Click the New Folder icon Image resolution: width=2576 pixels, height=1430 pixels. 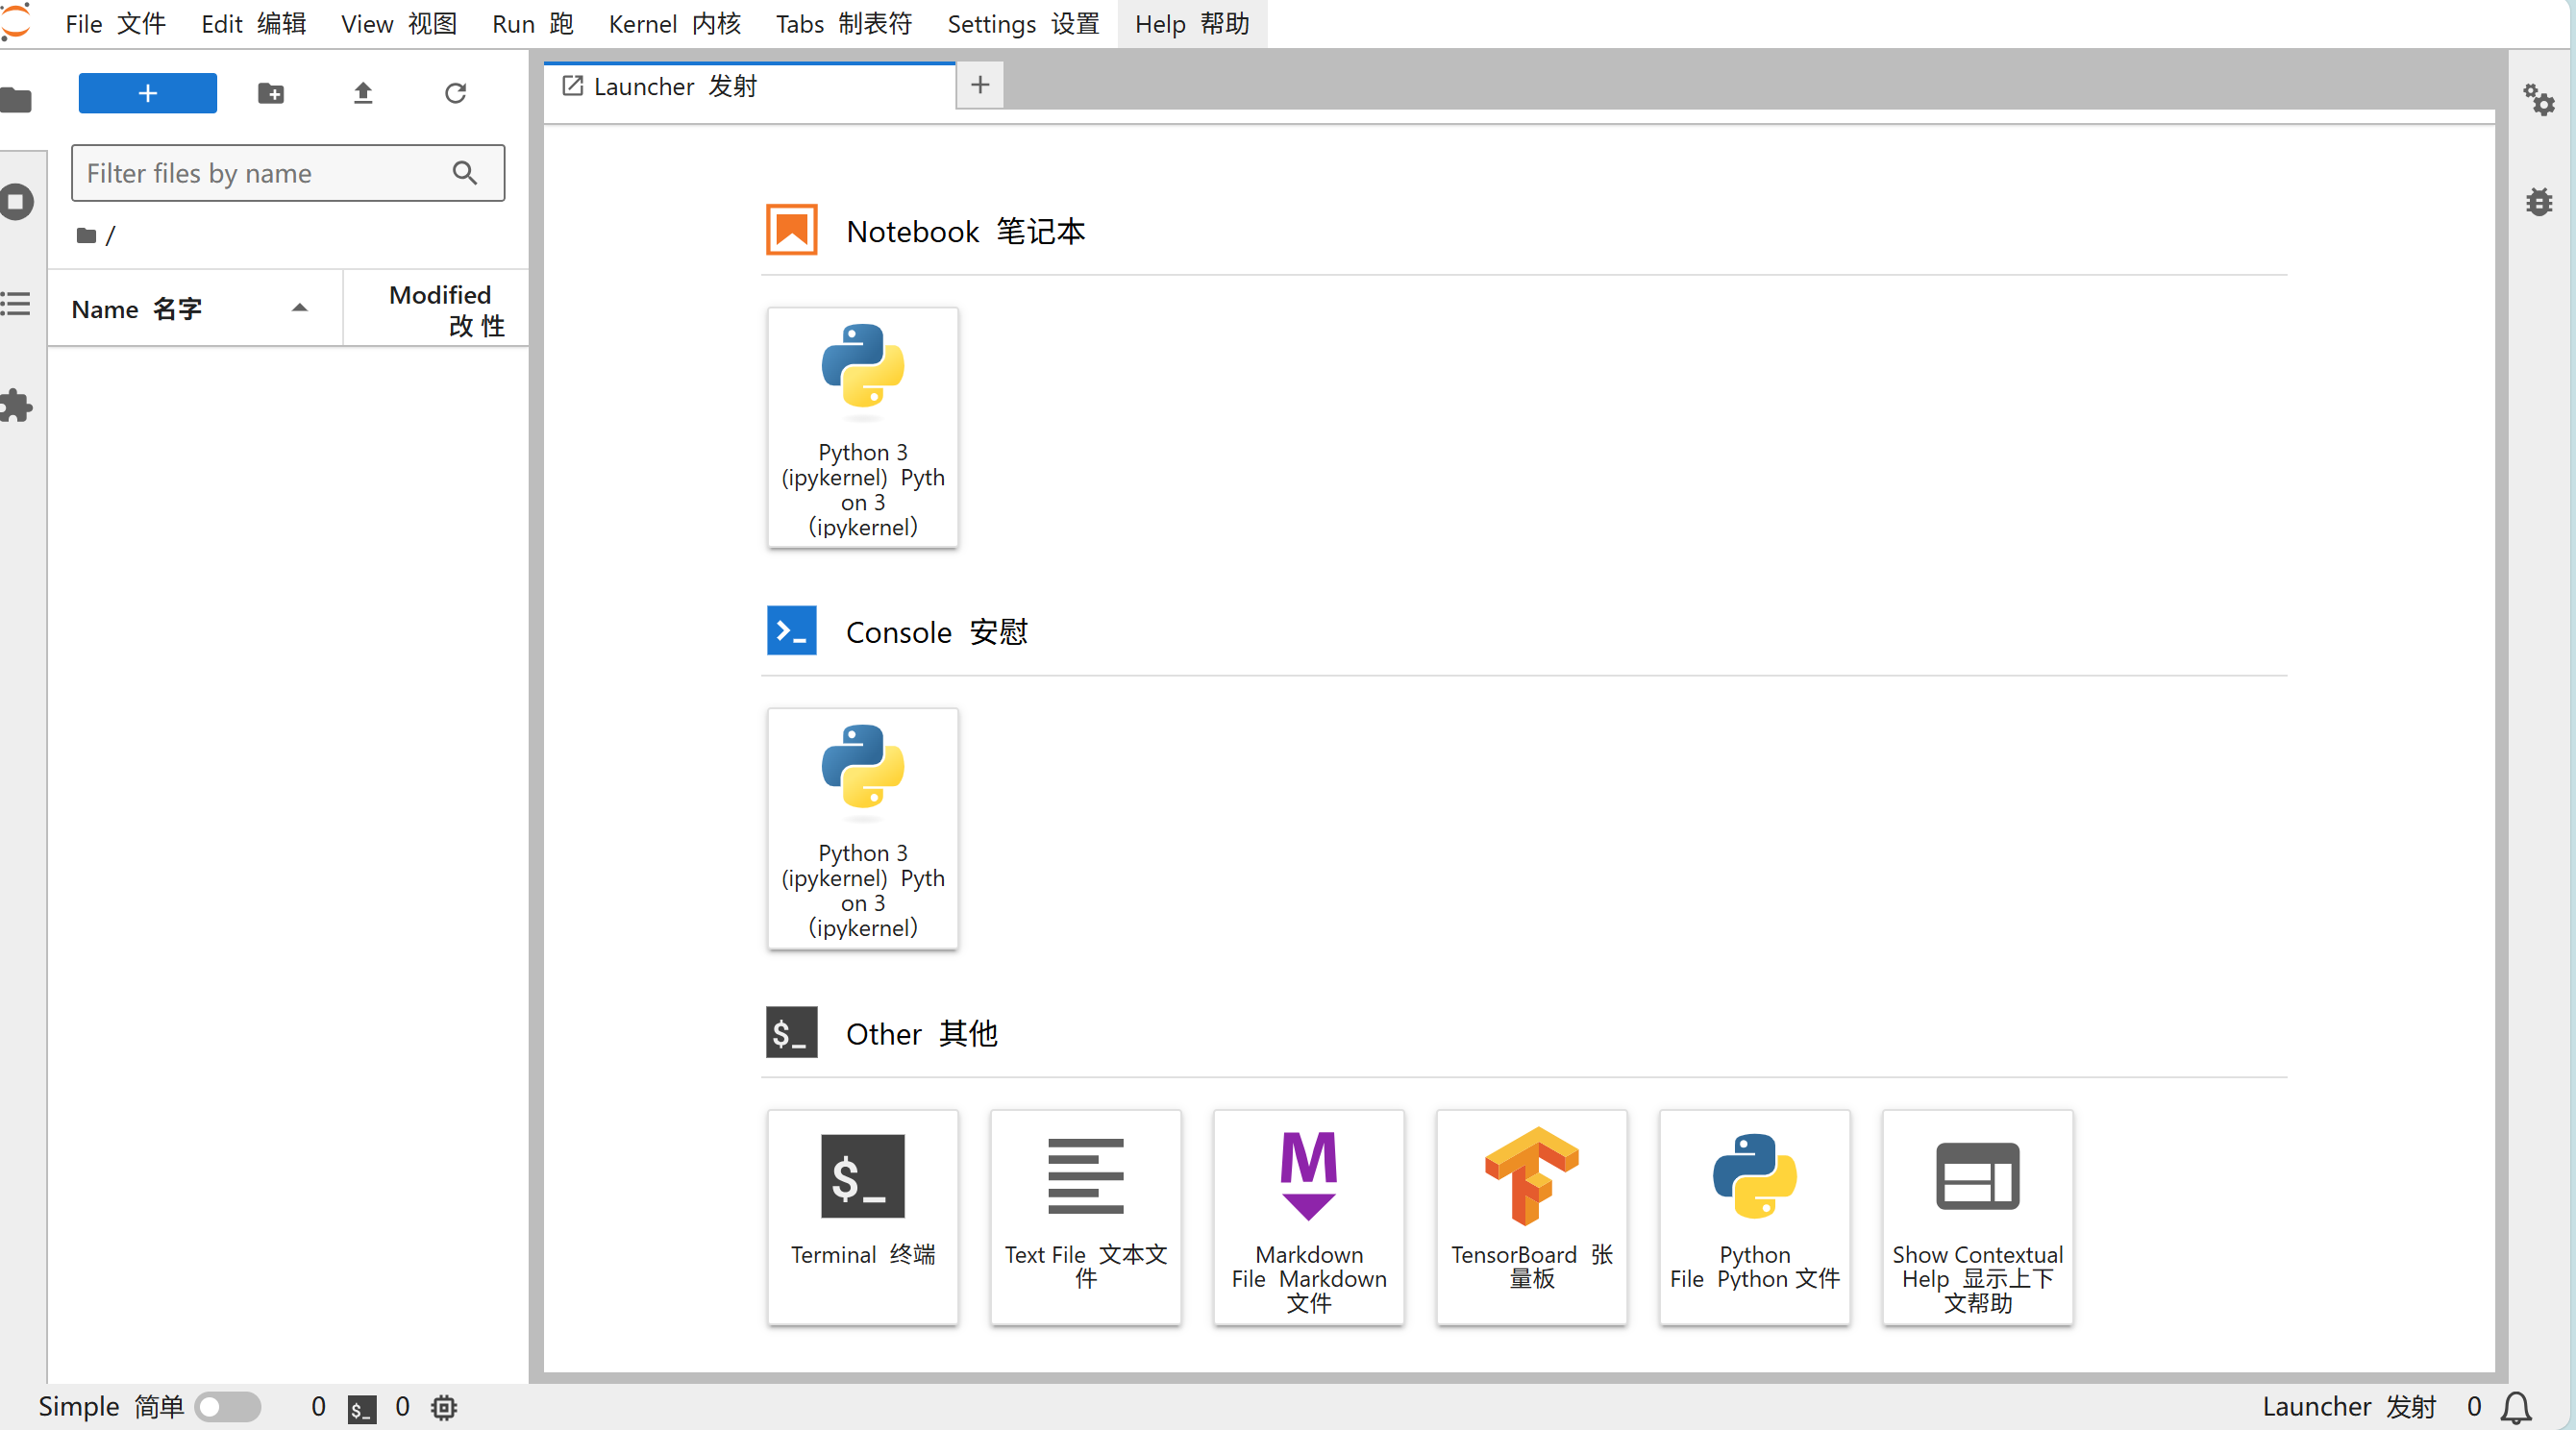click(271, 93)
